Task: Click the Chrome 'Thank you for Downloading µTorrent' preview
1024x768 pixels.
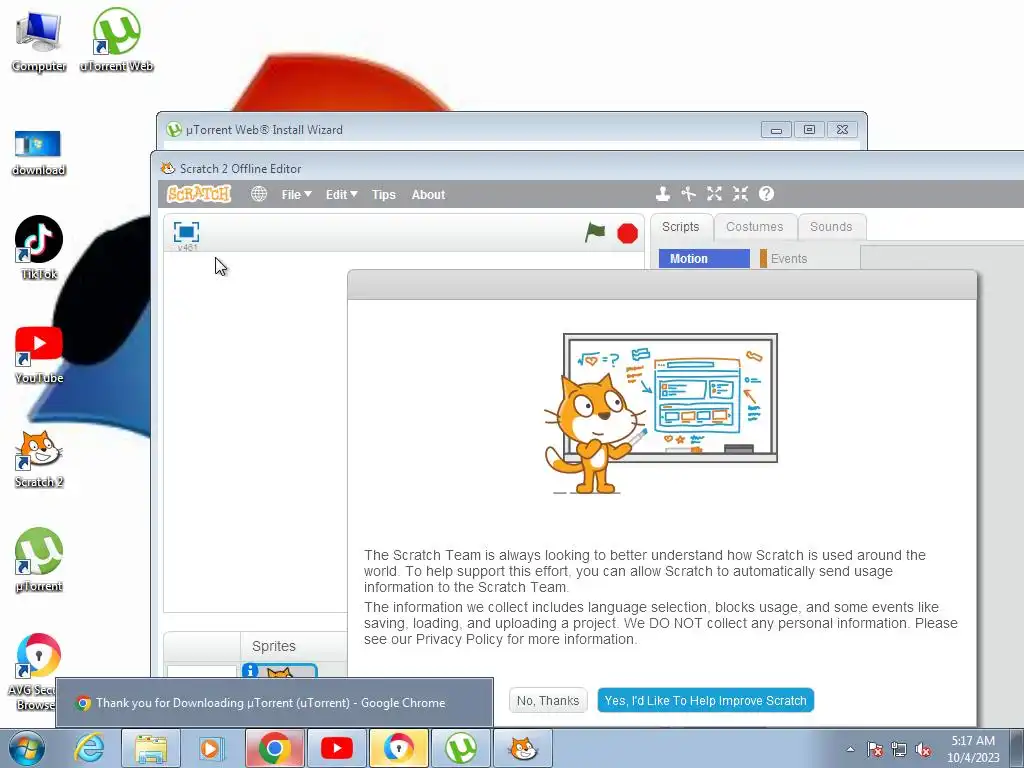Action: [274, 703]
